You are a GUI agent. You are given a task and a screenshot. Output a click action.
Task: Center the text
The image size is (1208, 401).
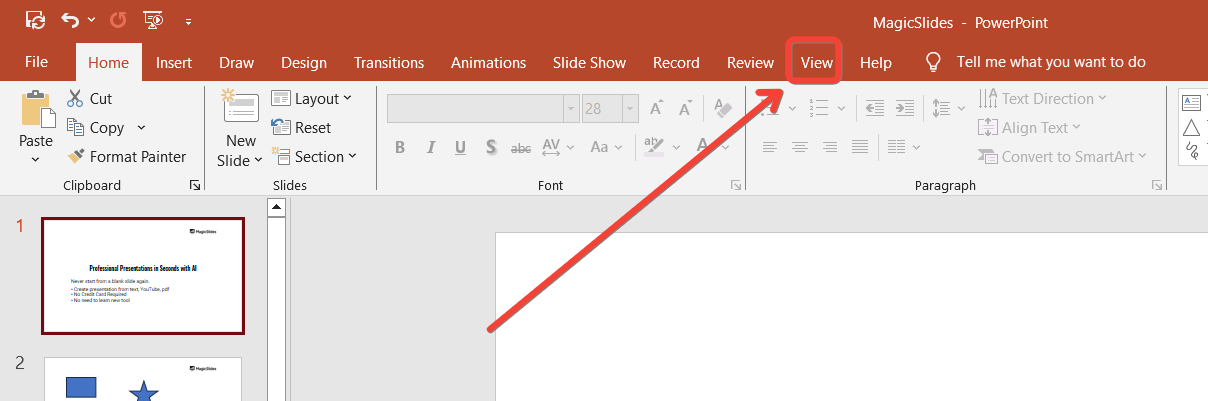800,147
